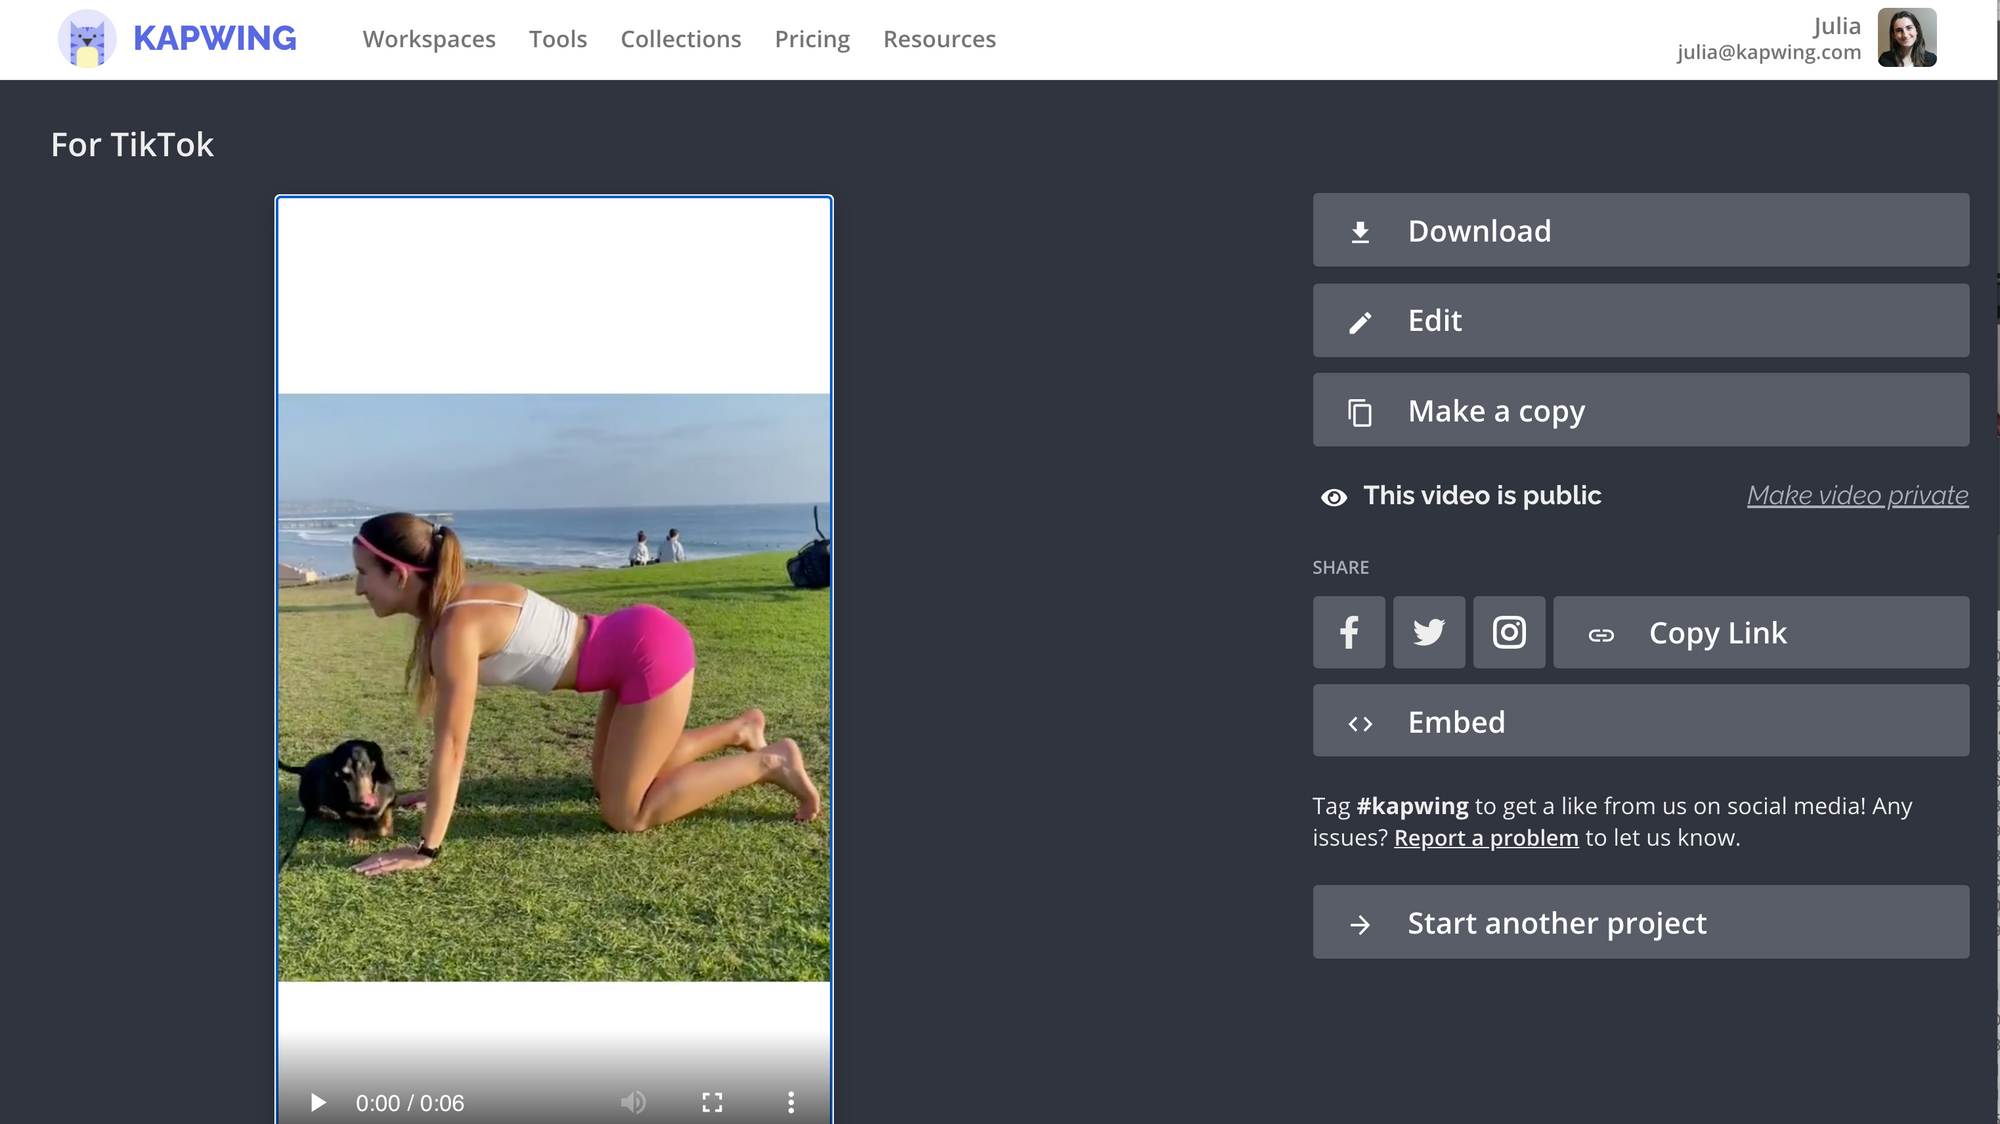Click Report a problem link
This screenshot has height=1124, width=2000.
(x=1486, y=838)
